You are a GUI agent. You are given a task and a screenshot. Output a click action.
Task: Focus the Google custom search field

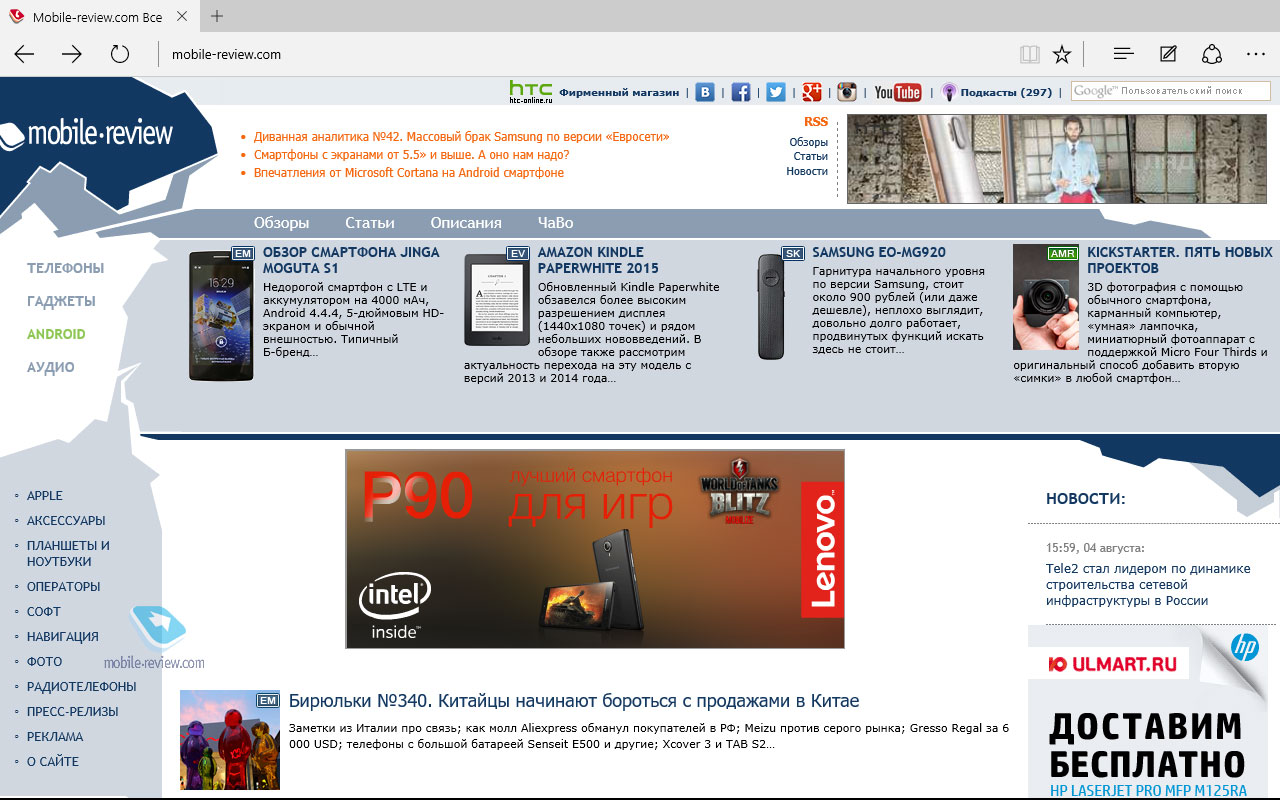tap(1171, 91)
